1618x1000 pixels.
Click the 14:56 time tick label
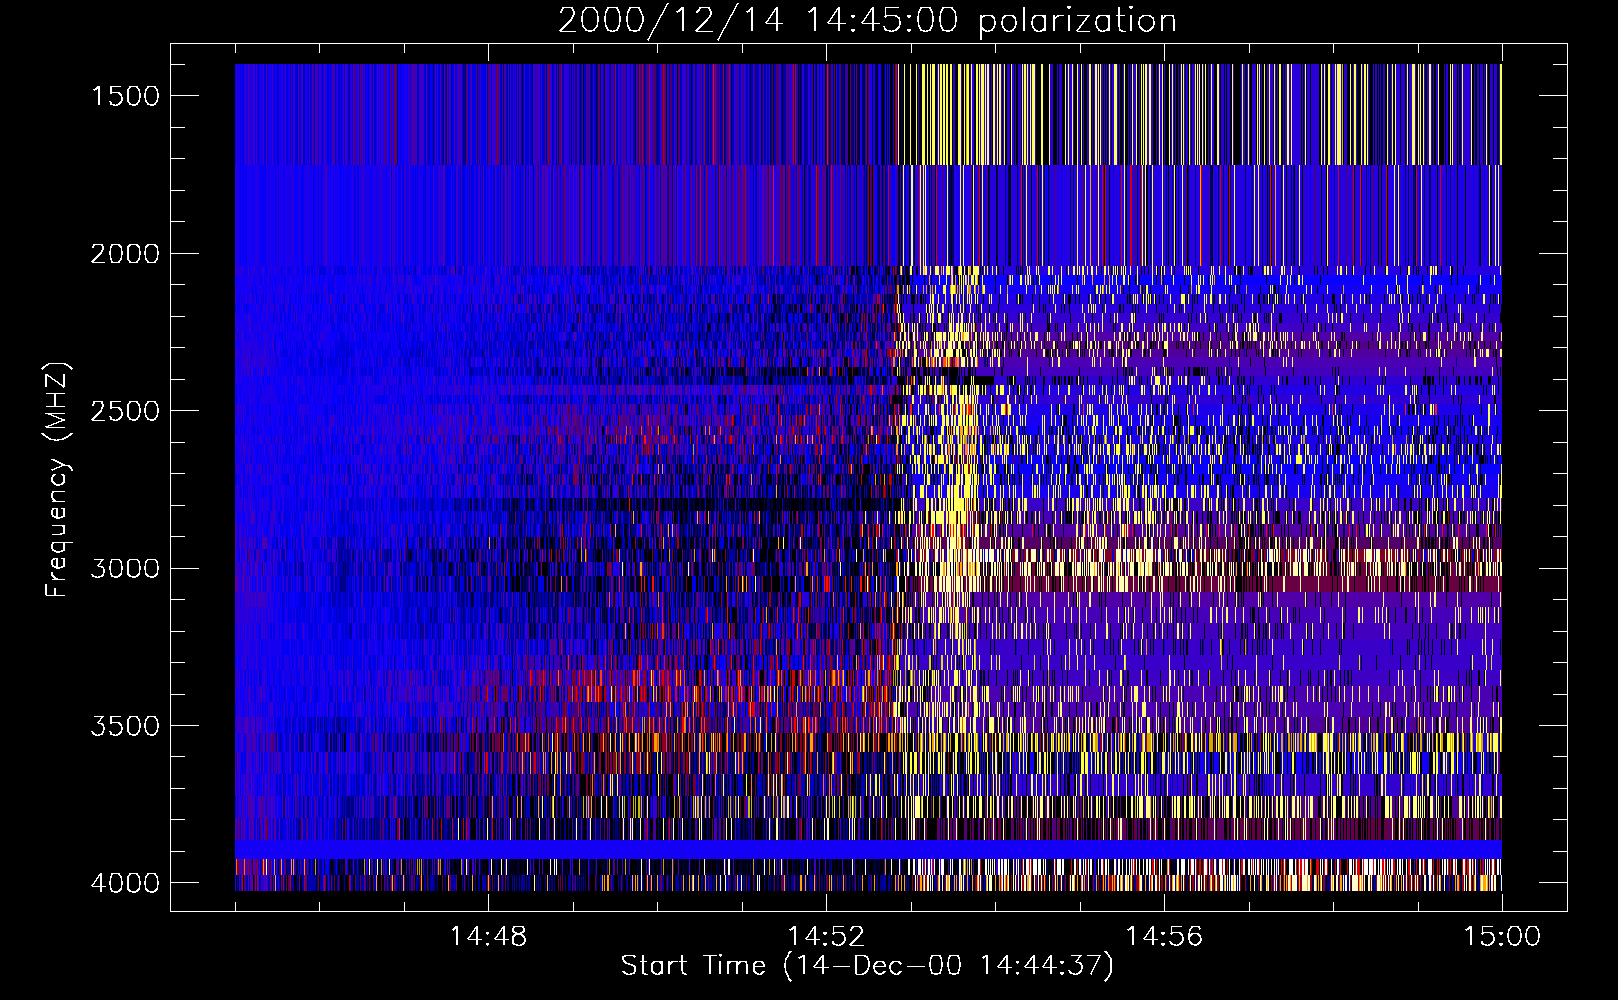[1164, 937]
